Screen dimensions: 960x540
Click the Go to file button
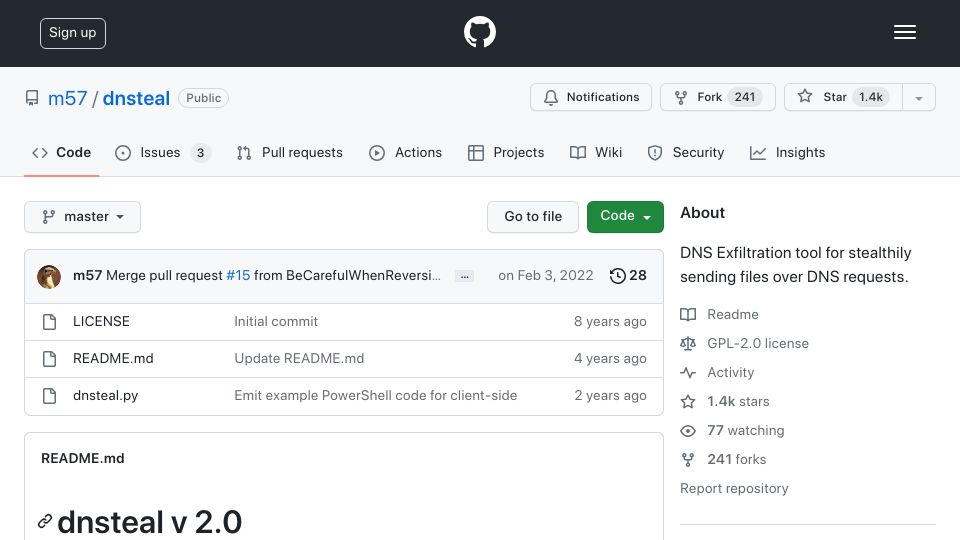click(x=533, y=217)
